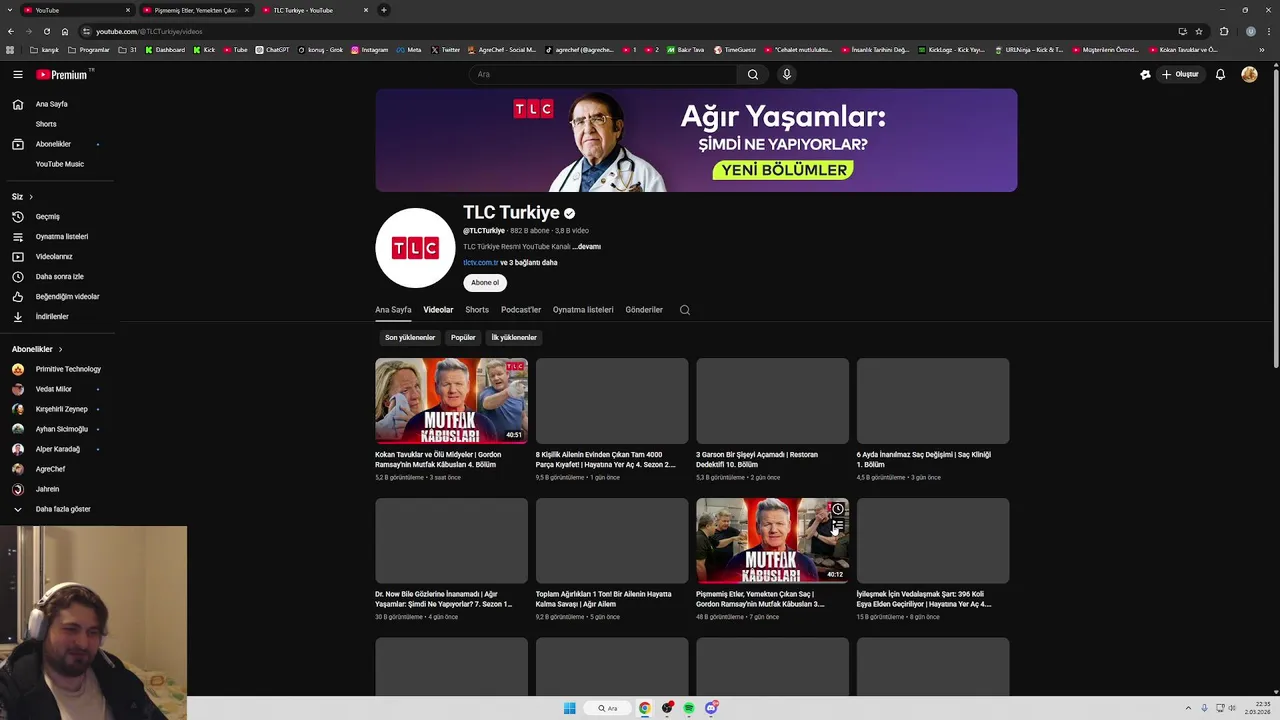Switch to the Videolar tab
Viewport: 1280px width, 720px height.
[438, 310]
